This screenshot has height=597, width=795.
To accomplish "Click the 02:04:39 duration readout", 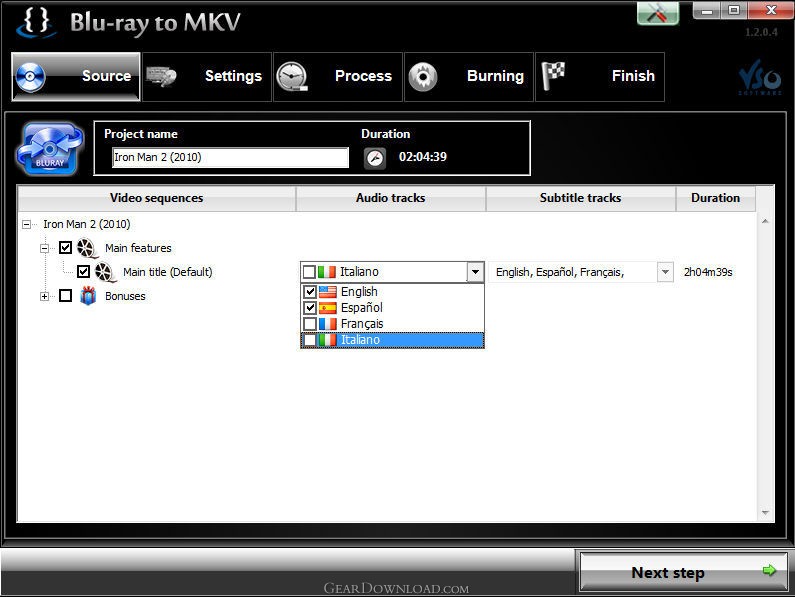I will [423, 157].
